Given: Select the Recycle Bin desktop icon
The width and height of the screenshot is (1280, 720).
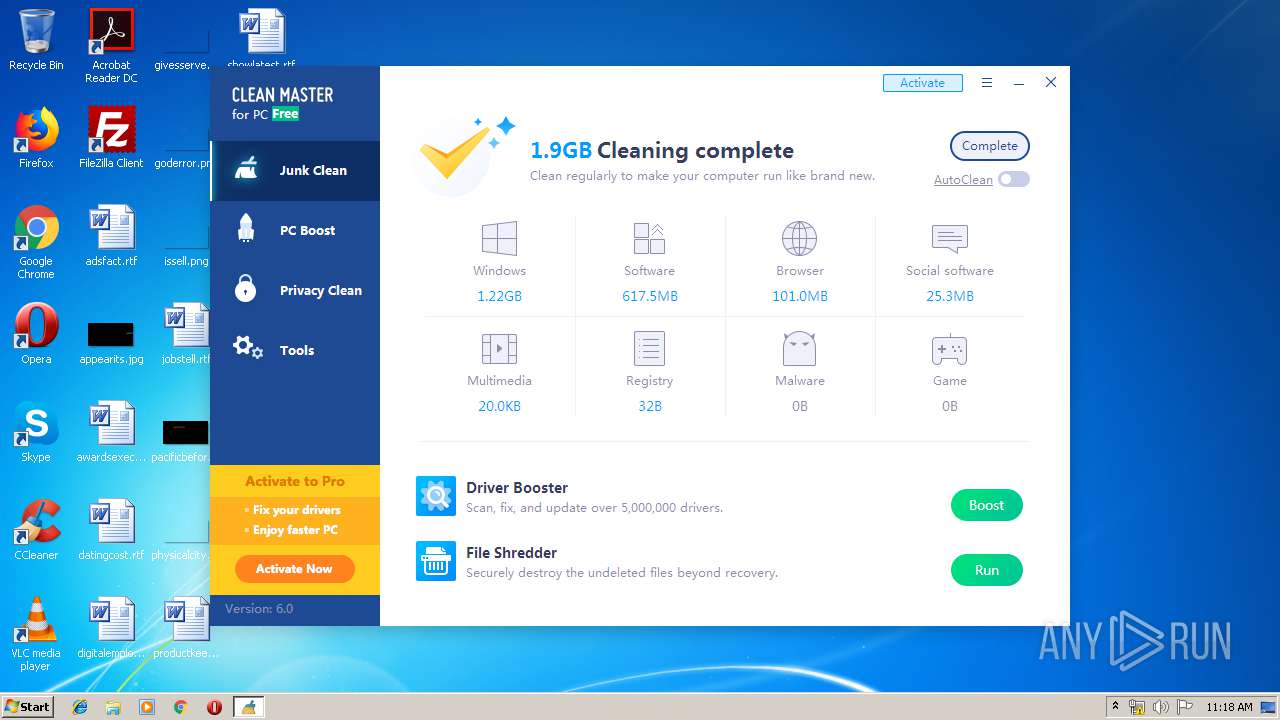Looking at the screenshot, I should click(x=36, y=40).
